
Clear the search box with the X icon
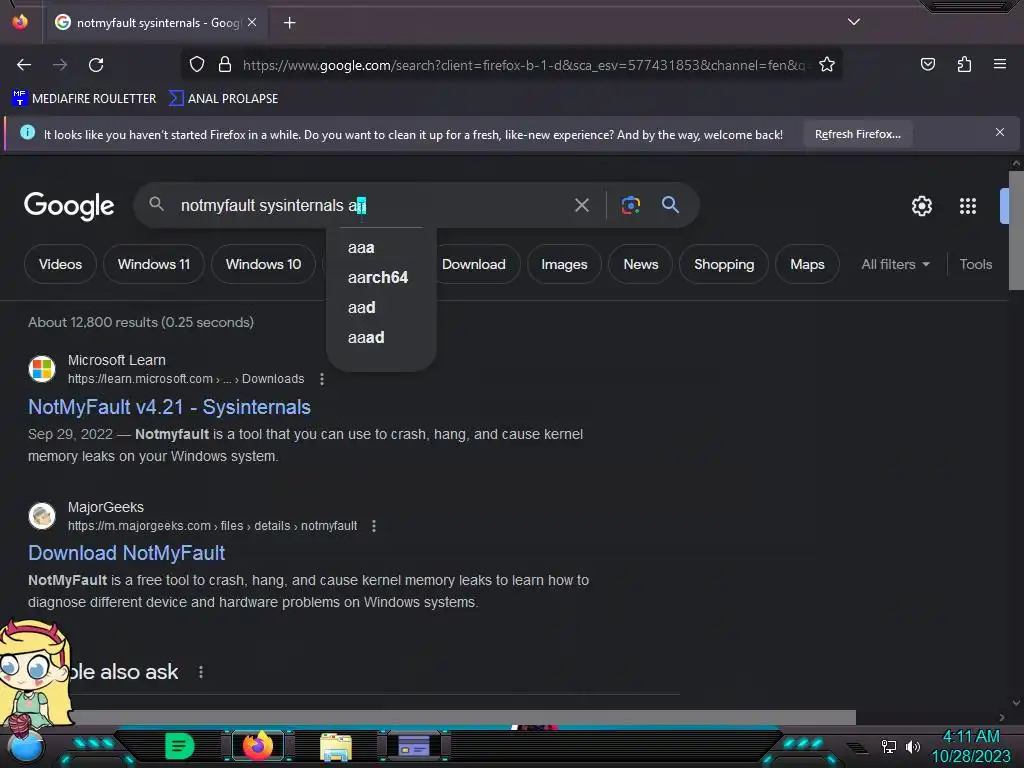click(581, 206)
